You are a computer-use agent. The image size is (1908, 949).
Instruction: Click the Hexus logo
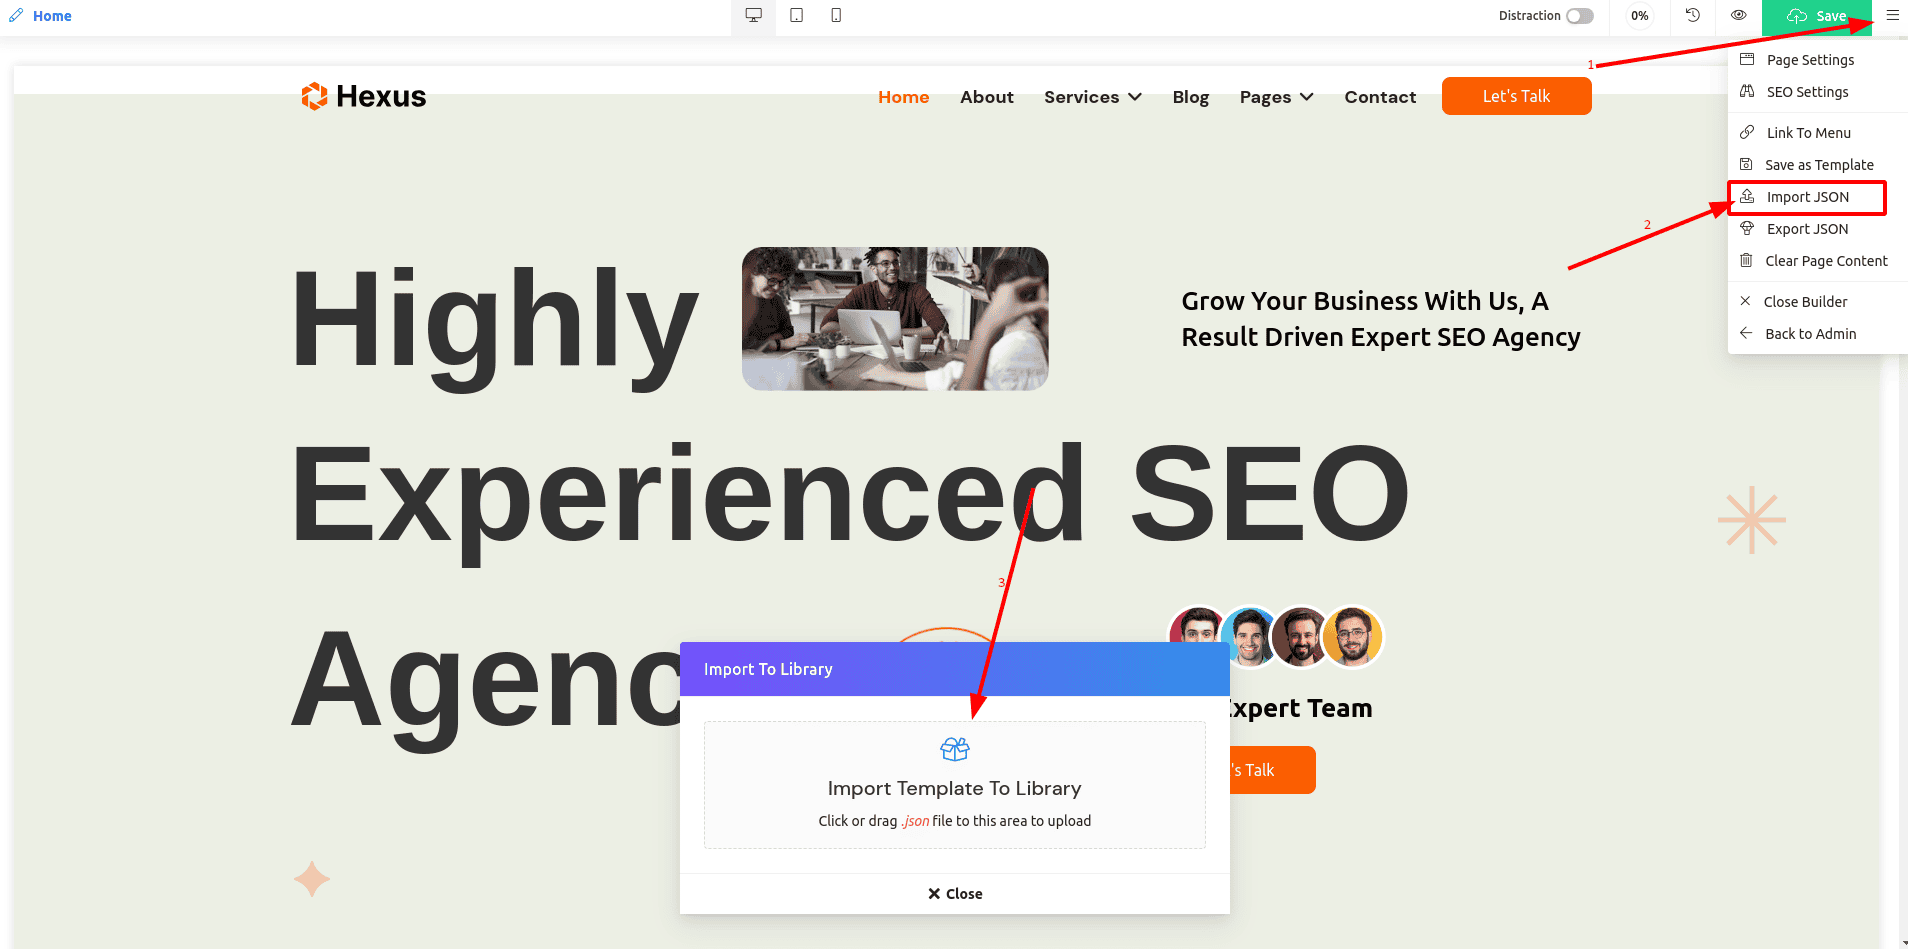click(364, 96)
